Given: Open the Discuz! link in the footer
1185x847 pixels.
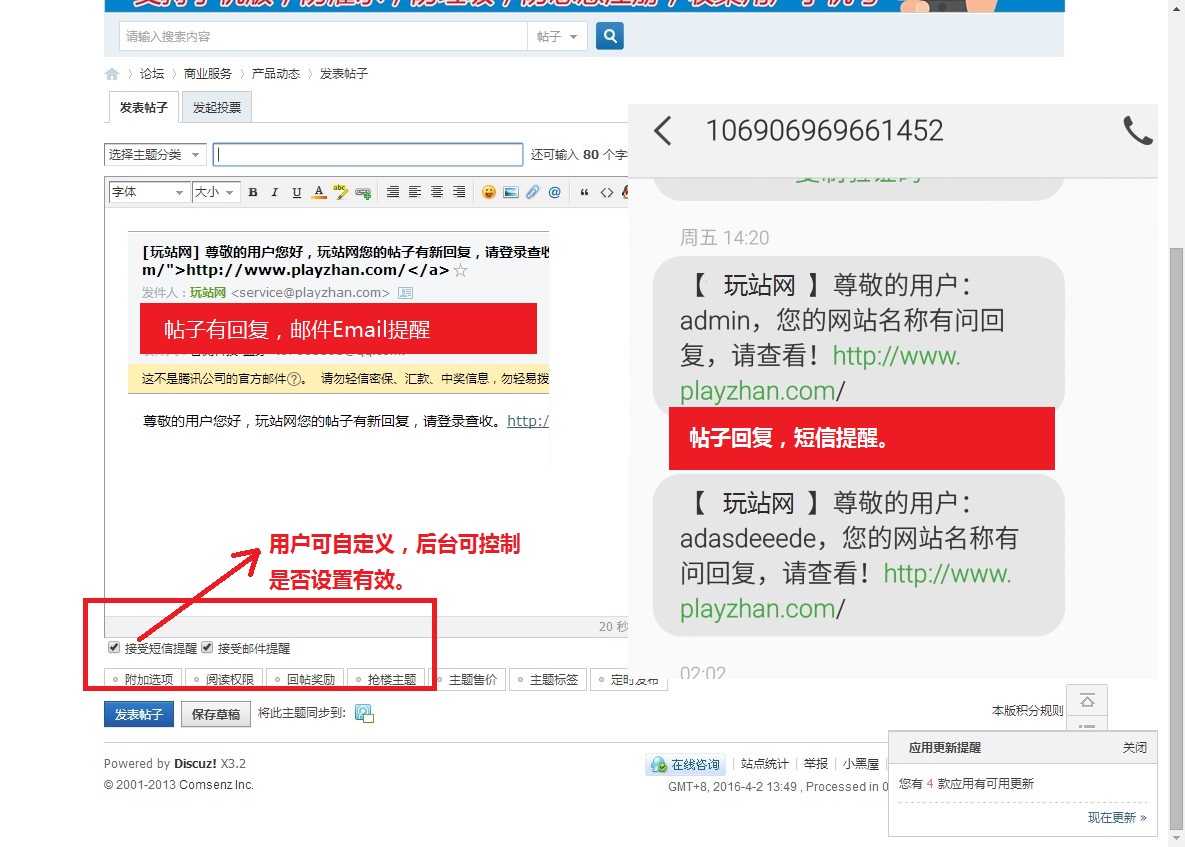Looking at the screenshot, I should [195, 763].
